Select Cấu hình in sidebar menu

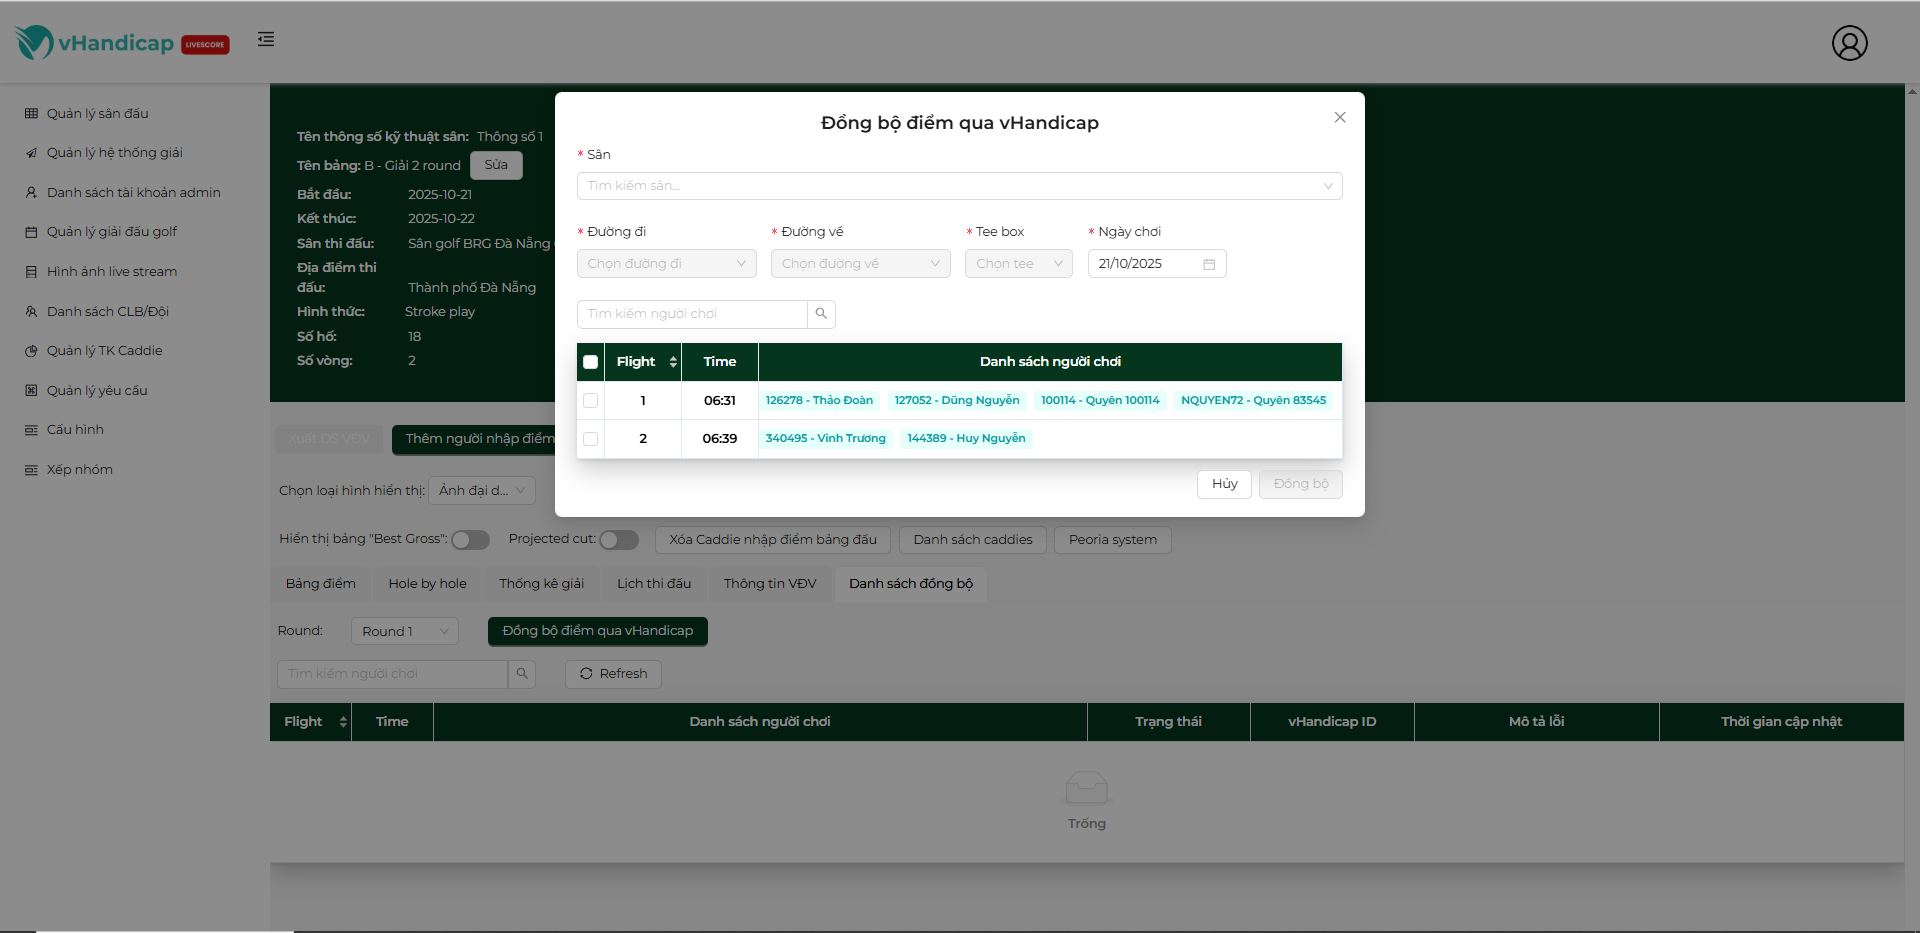tap(75, 430)
